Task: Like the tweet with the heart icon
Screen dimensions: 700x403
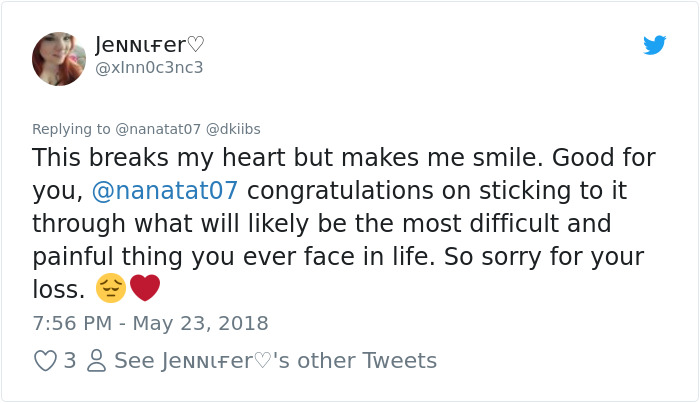Action: (45, 360)
